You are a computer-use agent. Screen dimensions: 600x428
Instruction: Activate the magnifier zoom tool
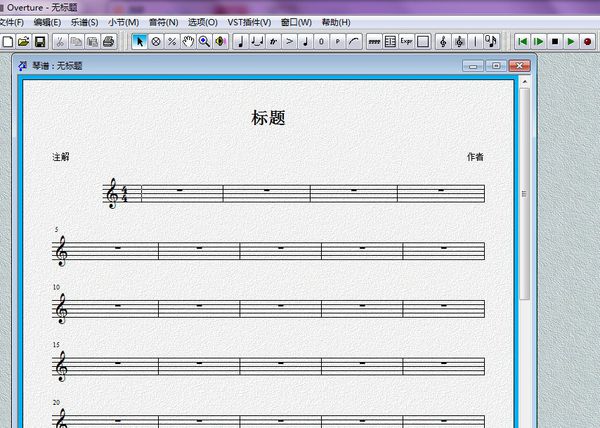pos(204,41)
